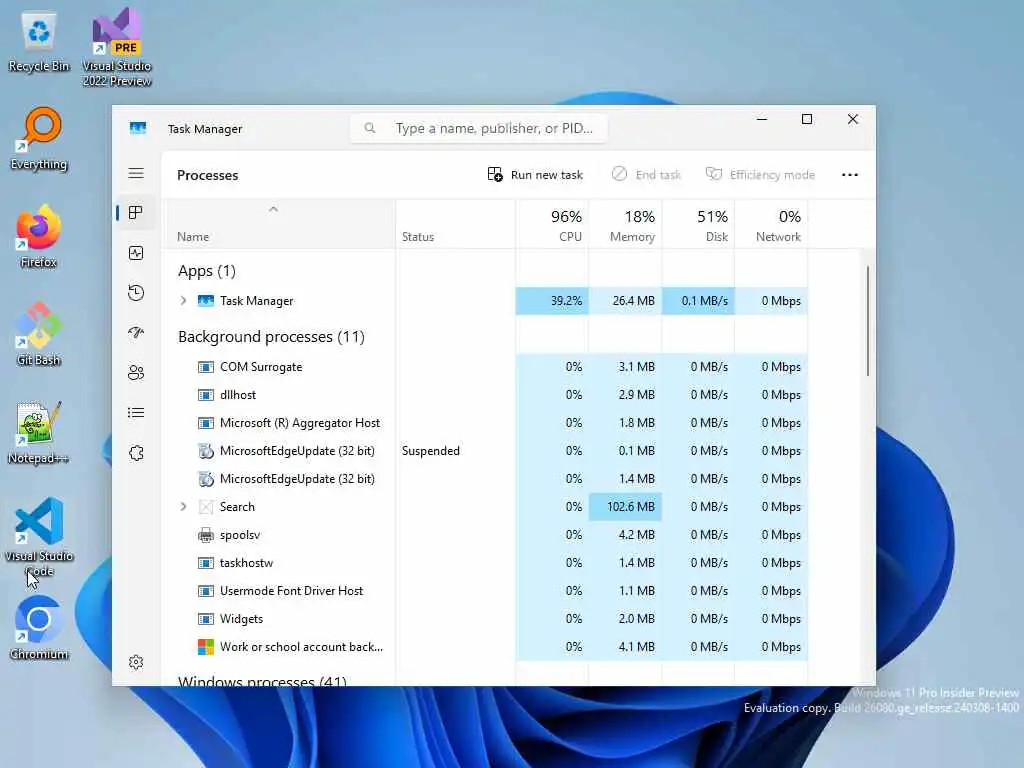
Task: Click the 0.1 MB/s disk cell for Task Manager
Action: tap(698, 300)
